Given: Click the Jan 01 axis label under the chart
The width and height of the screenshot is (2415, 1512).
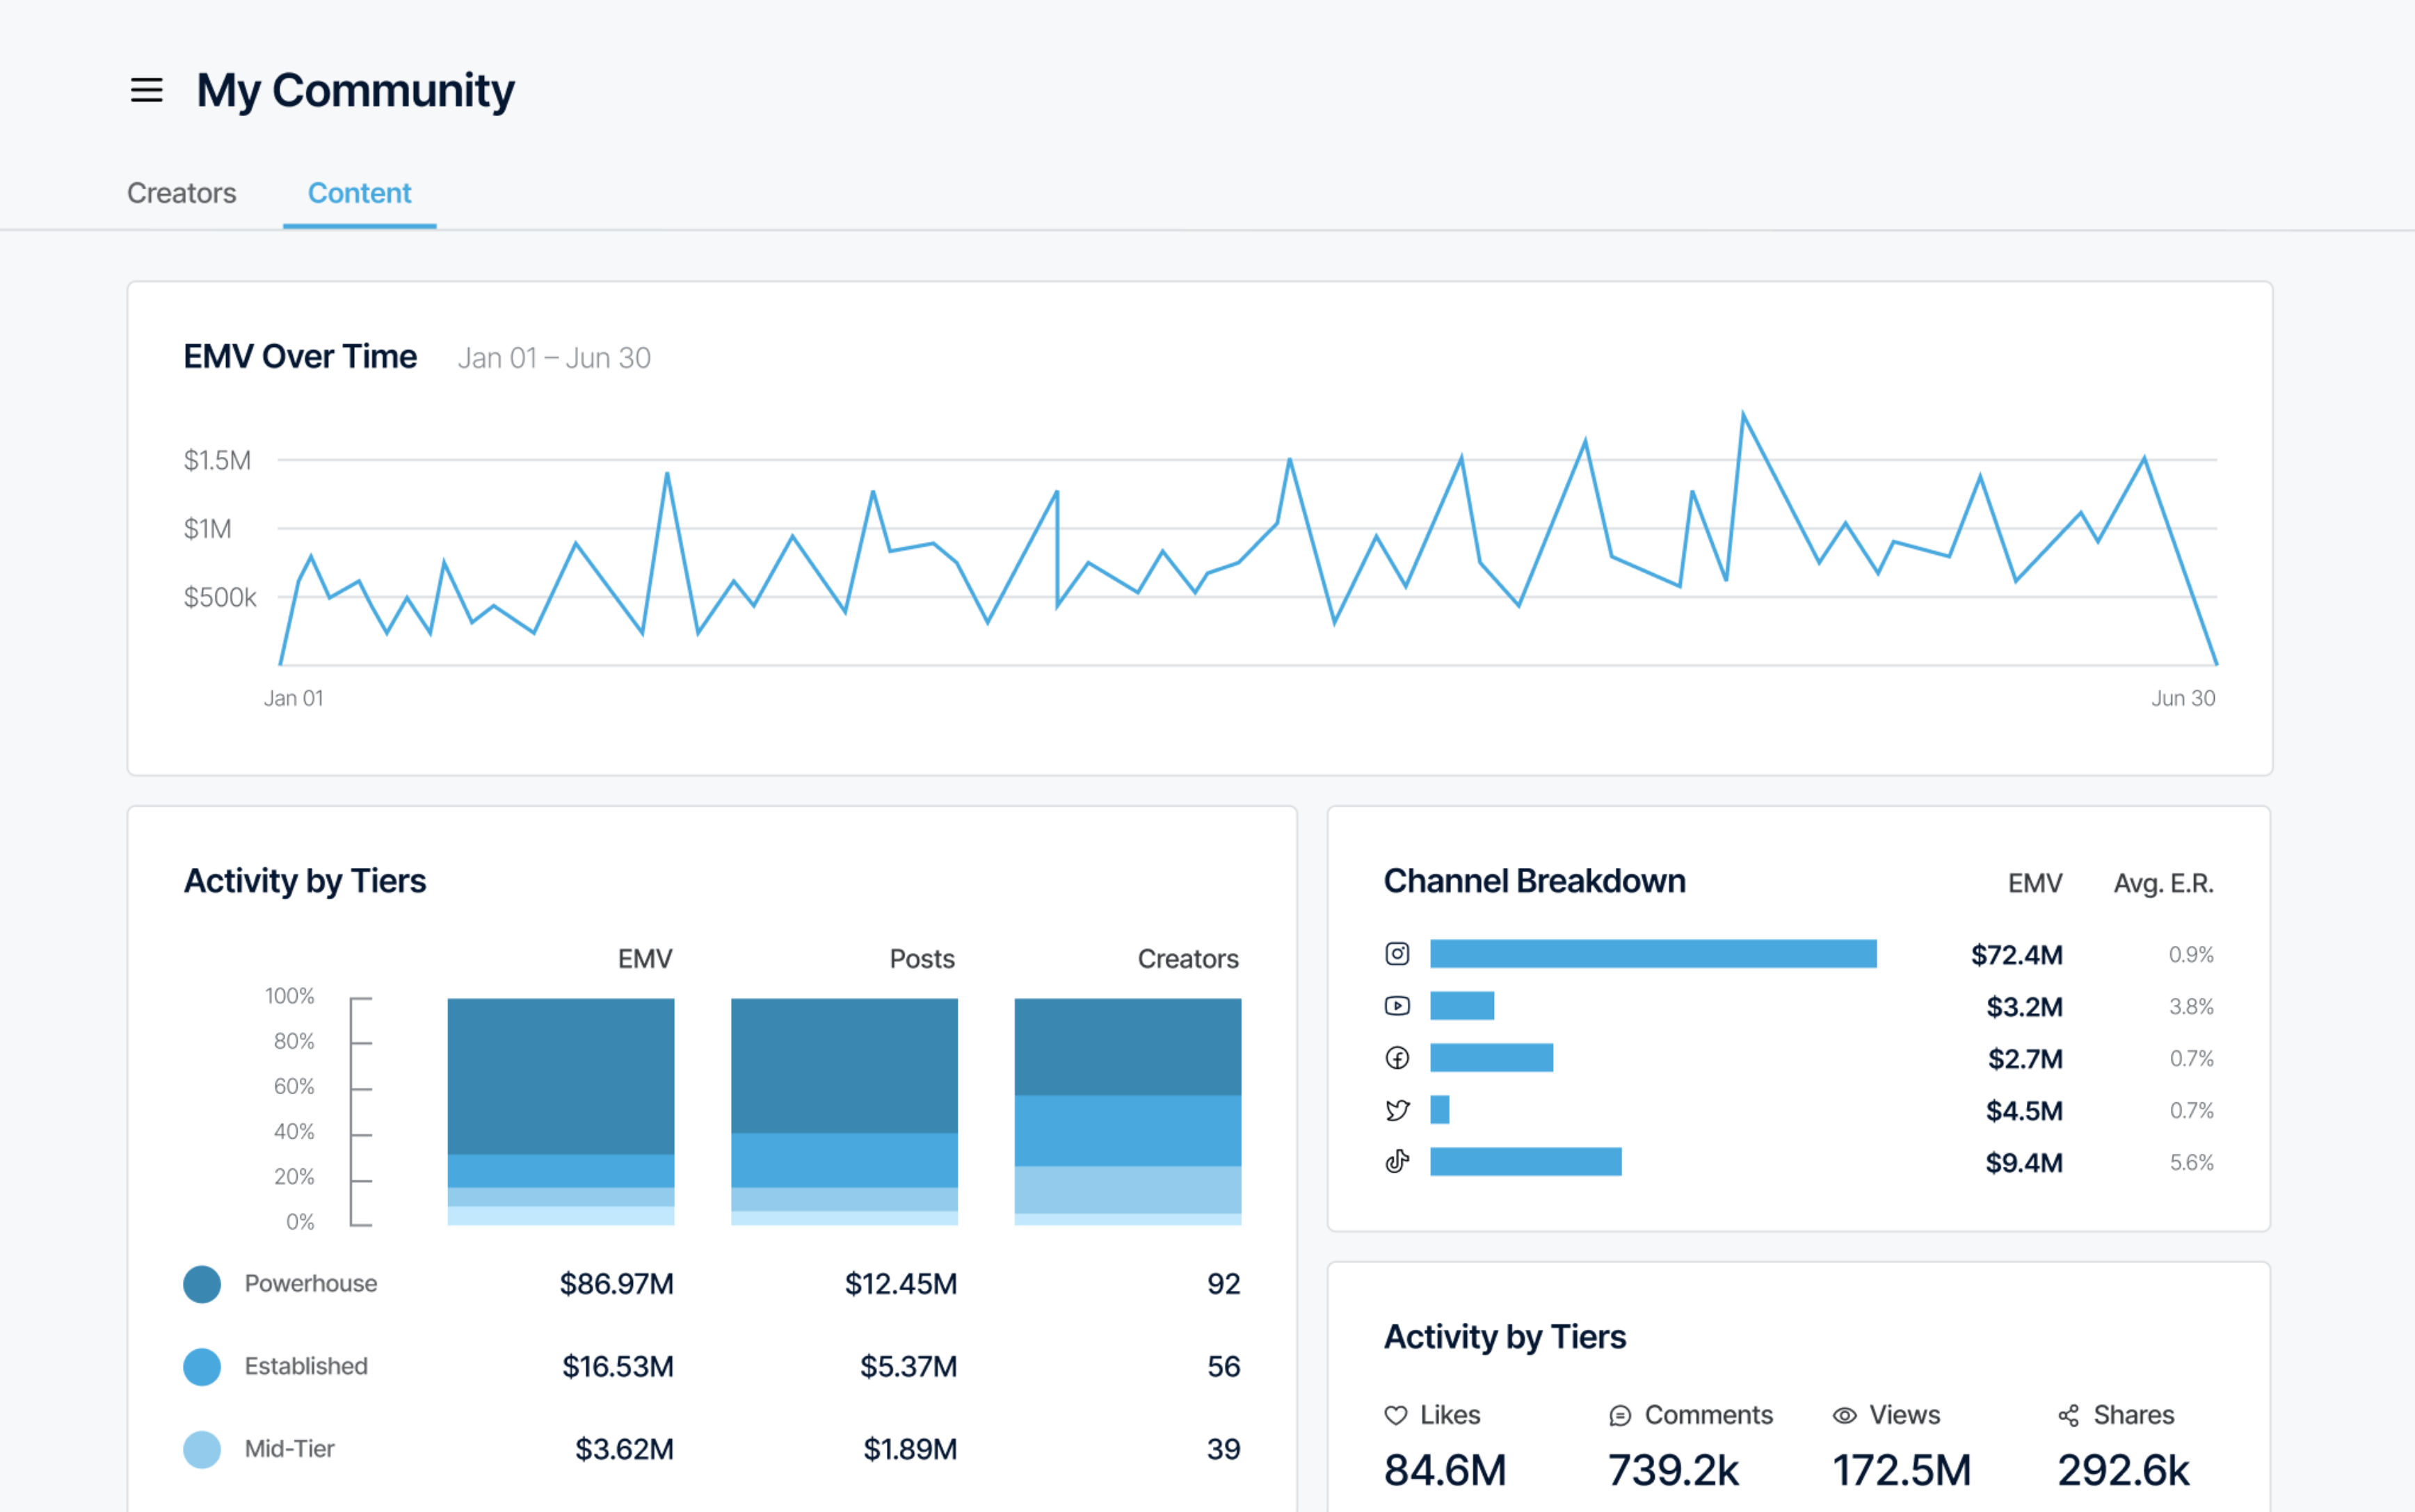Looking at the screenshot, I should coord(294,699).
